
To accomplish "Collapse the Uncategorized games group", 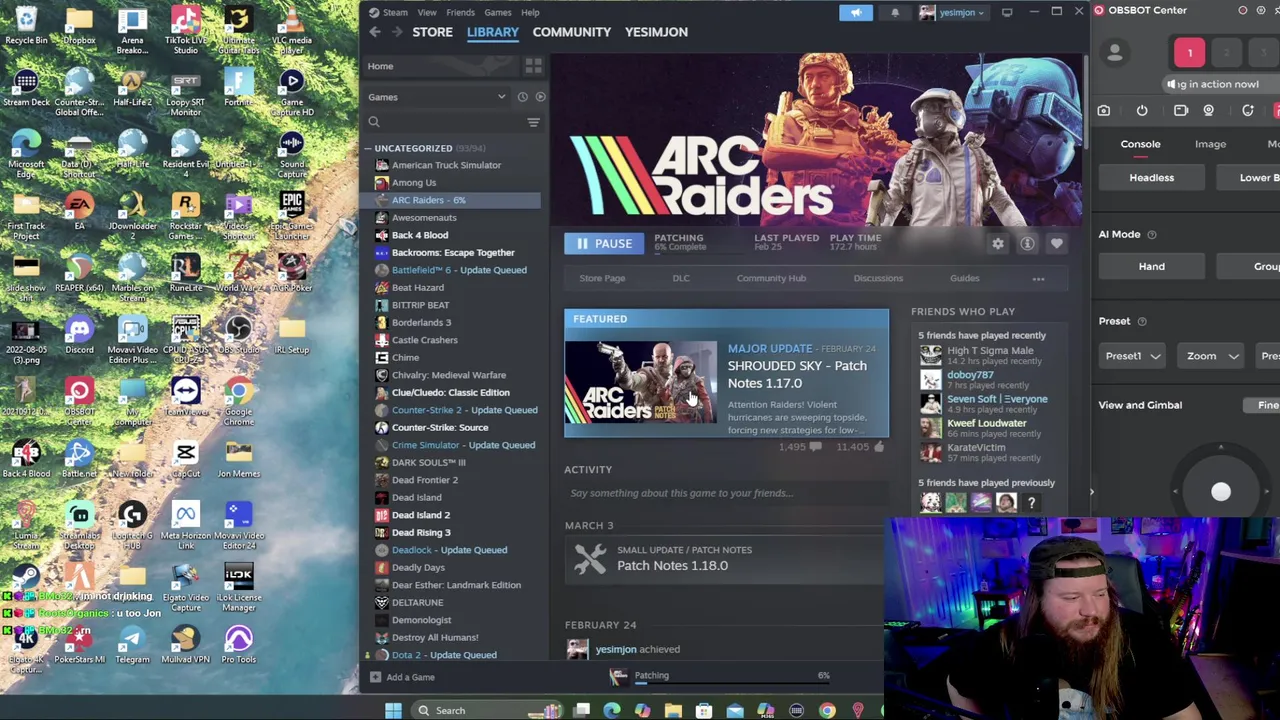I will (x=367, y=149).
